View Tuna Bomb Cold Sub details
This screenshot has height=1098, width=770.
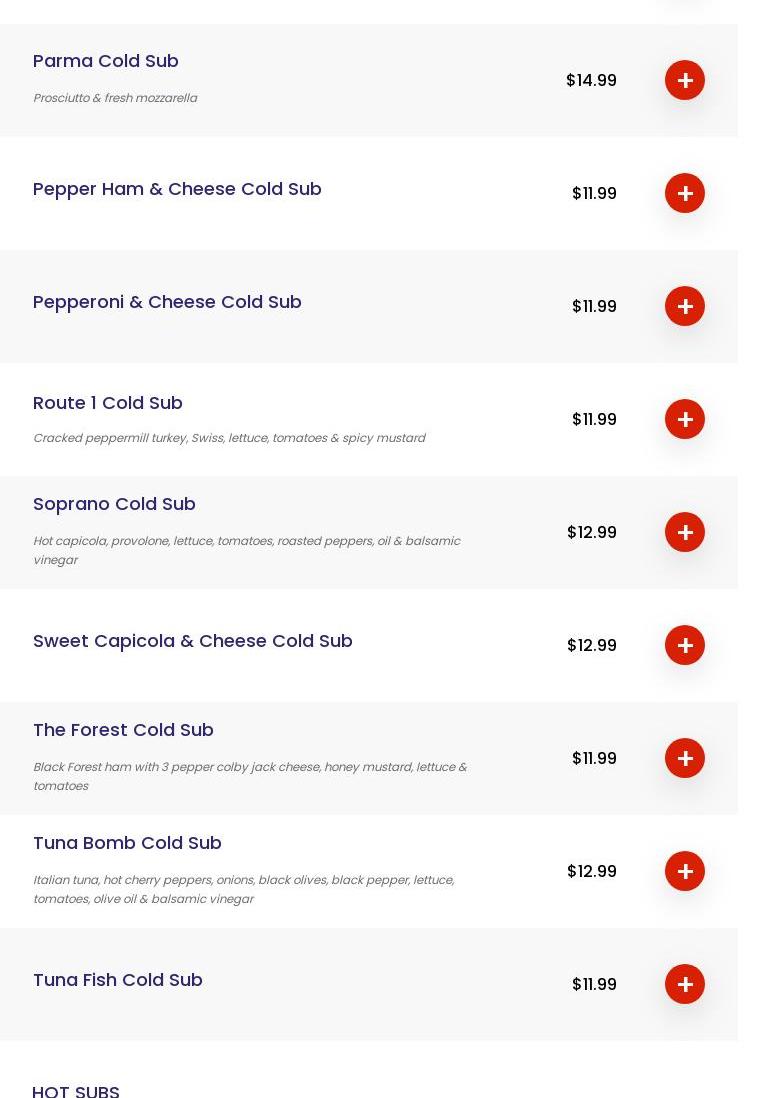point(127,843)
